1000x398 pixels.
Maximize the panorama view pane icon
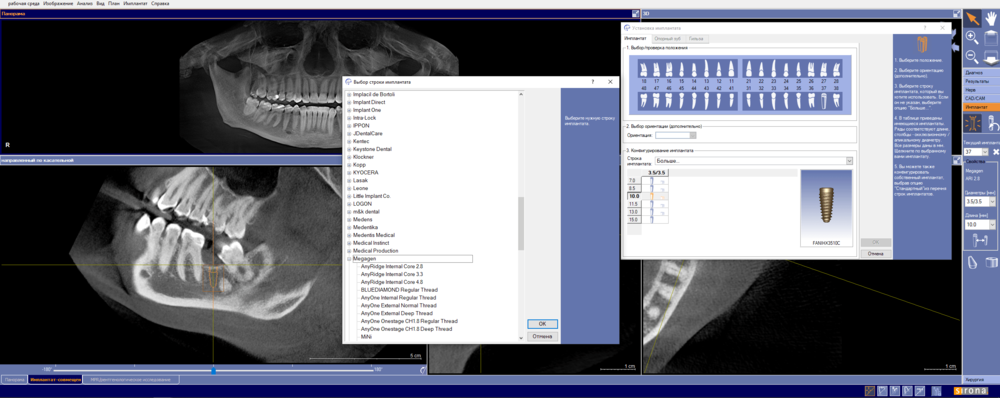pos(635,13)
